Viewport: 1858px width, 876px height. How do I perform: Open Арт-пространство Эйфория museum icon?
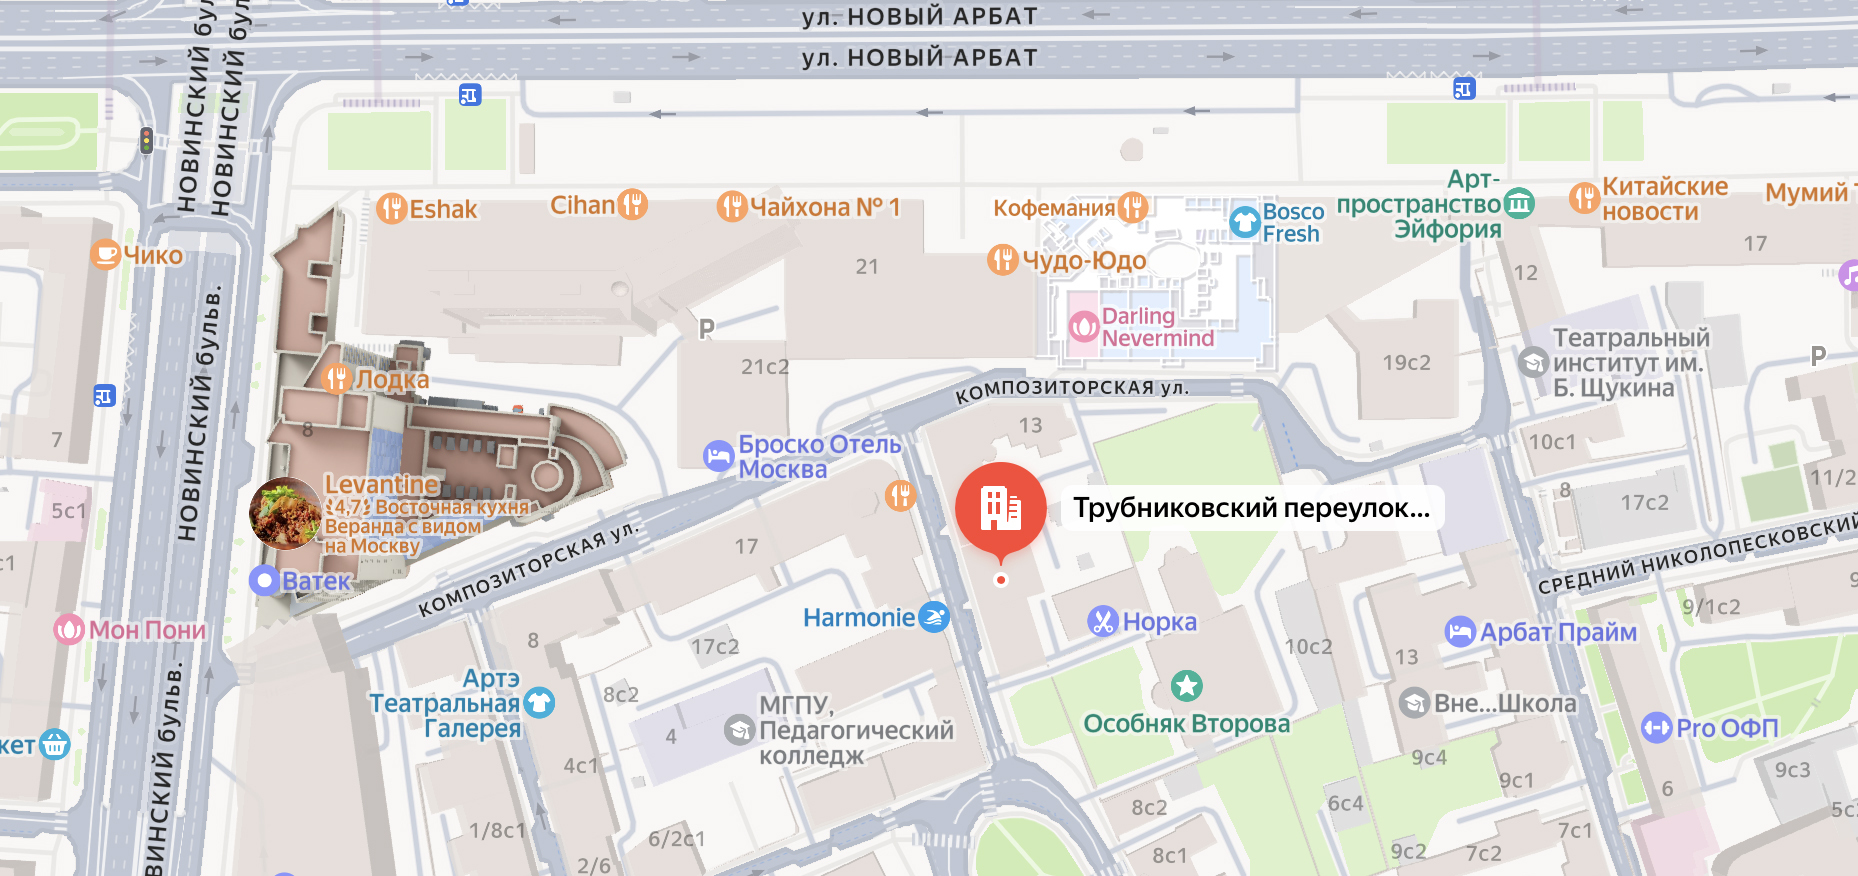pos(1519,203)
